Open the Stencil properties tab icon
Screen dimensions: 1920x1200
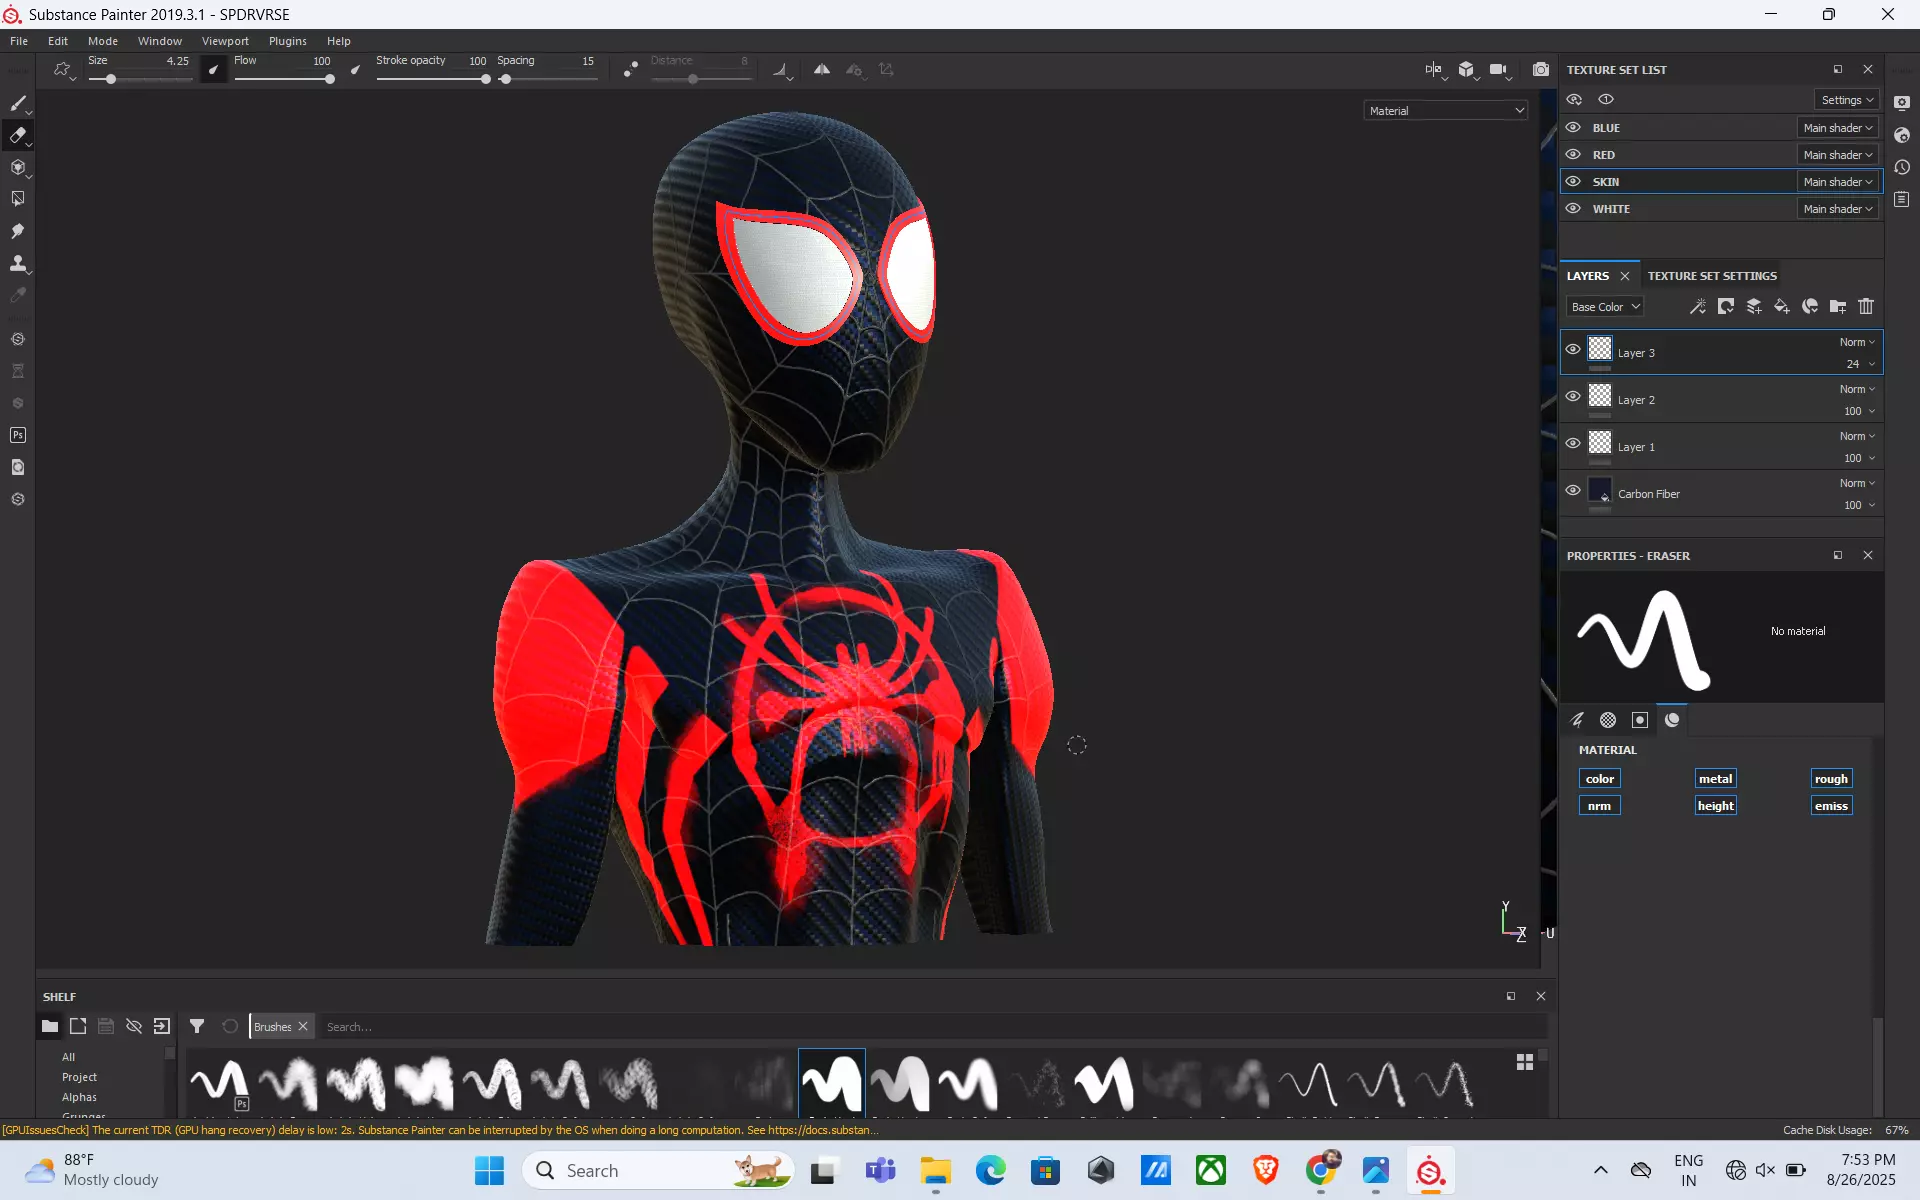click(x=1640, y=720)
